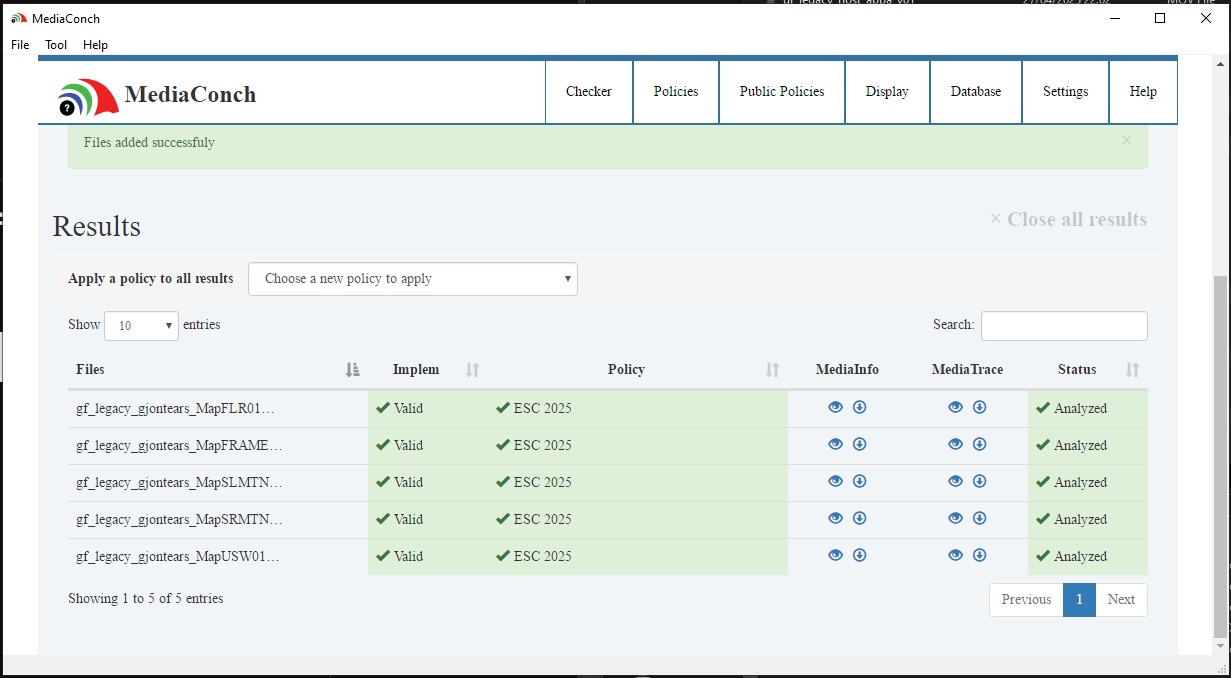View MediaInfo report for MapSLMTN file
Viewport: 1231px width, 678px height.
(x=835, y=481)
